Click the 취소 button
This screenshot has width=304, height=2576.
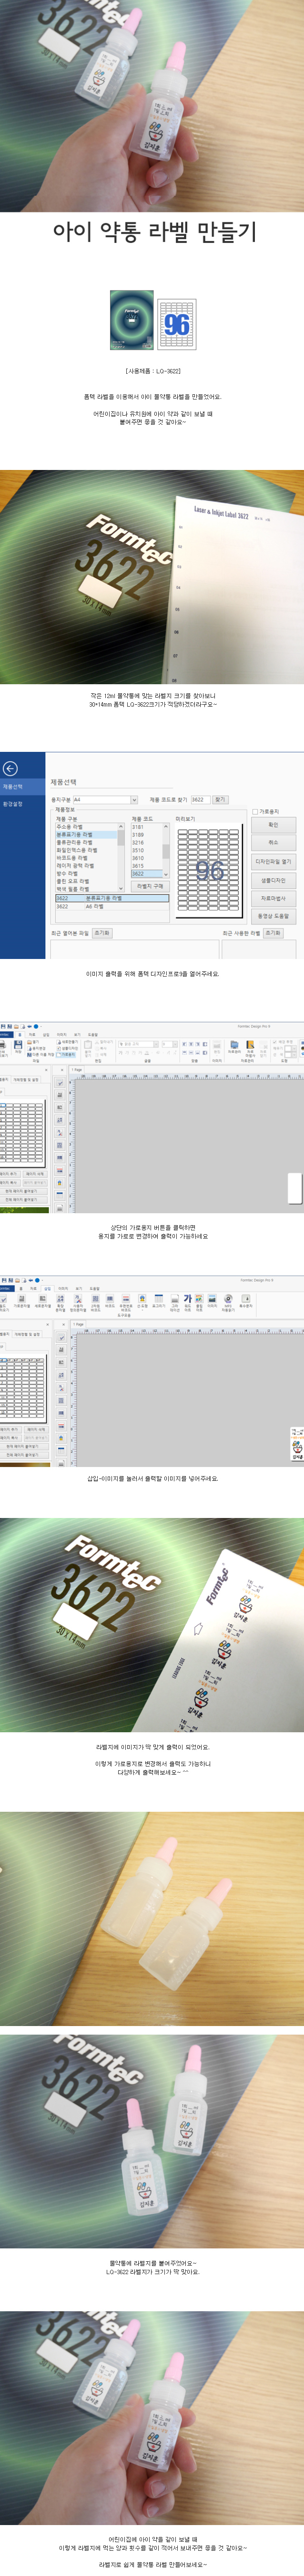coord(273,843)
